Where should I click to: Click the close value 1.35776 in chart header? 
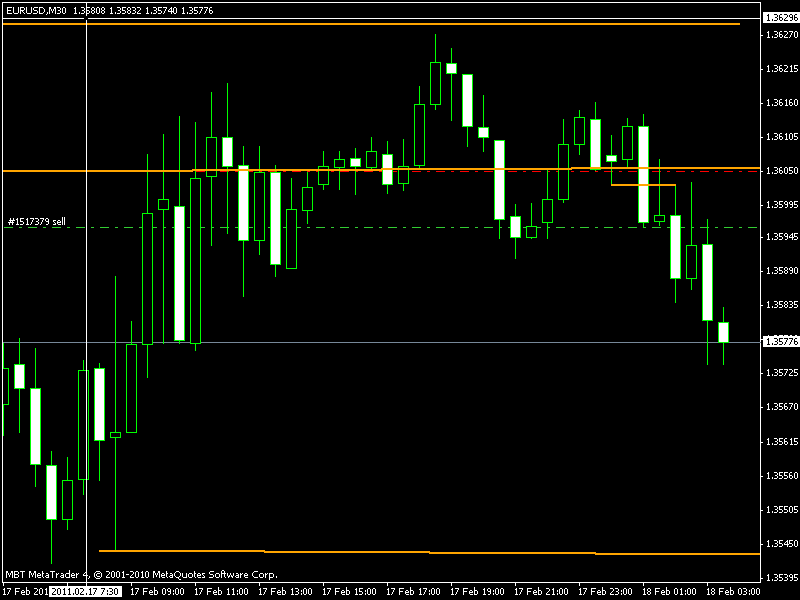click(x=197, y=10)
